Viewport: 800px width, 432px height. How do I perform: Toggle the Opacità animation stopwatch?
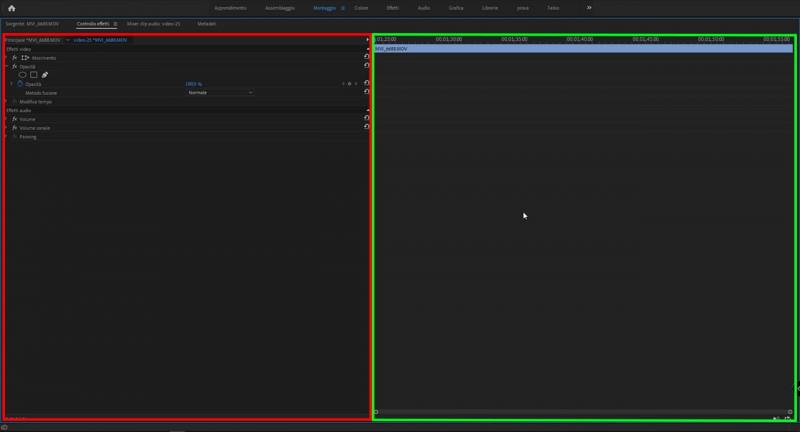(20, 84)
